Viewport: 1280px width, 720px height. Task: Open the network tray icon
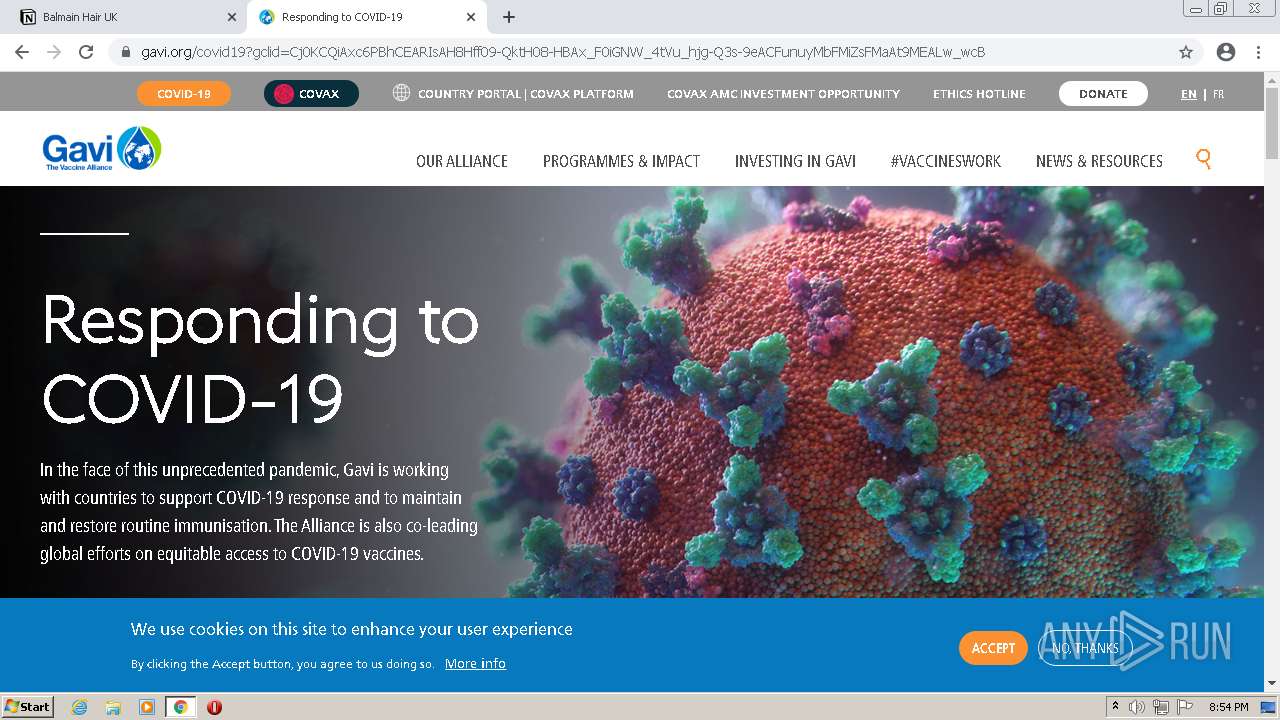point(1161,707)
